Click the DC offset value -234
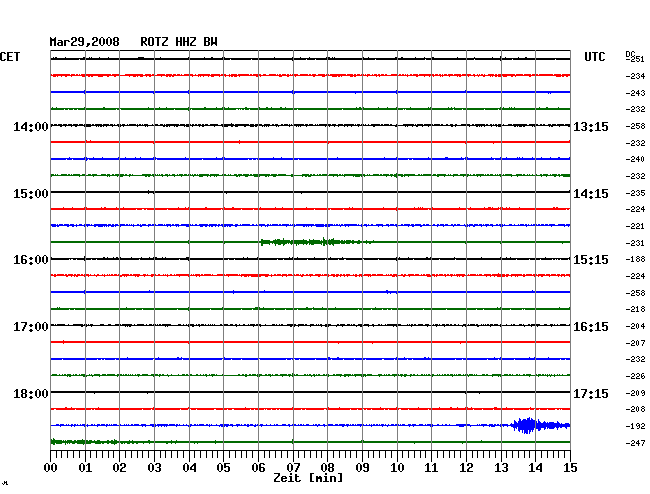The image size is (650, 494). [635, 76]
